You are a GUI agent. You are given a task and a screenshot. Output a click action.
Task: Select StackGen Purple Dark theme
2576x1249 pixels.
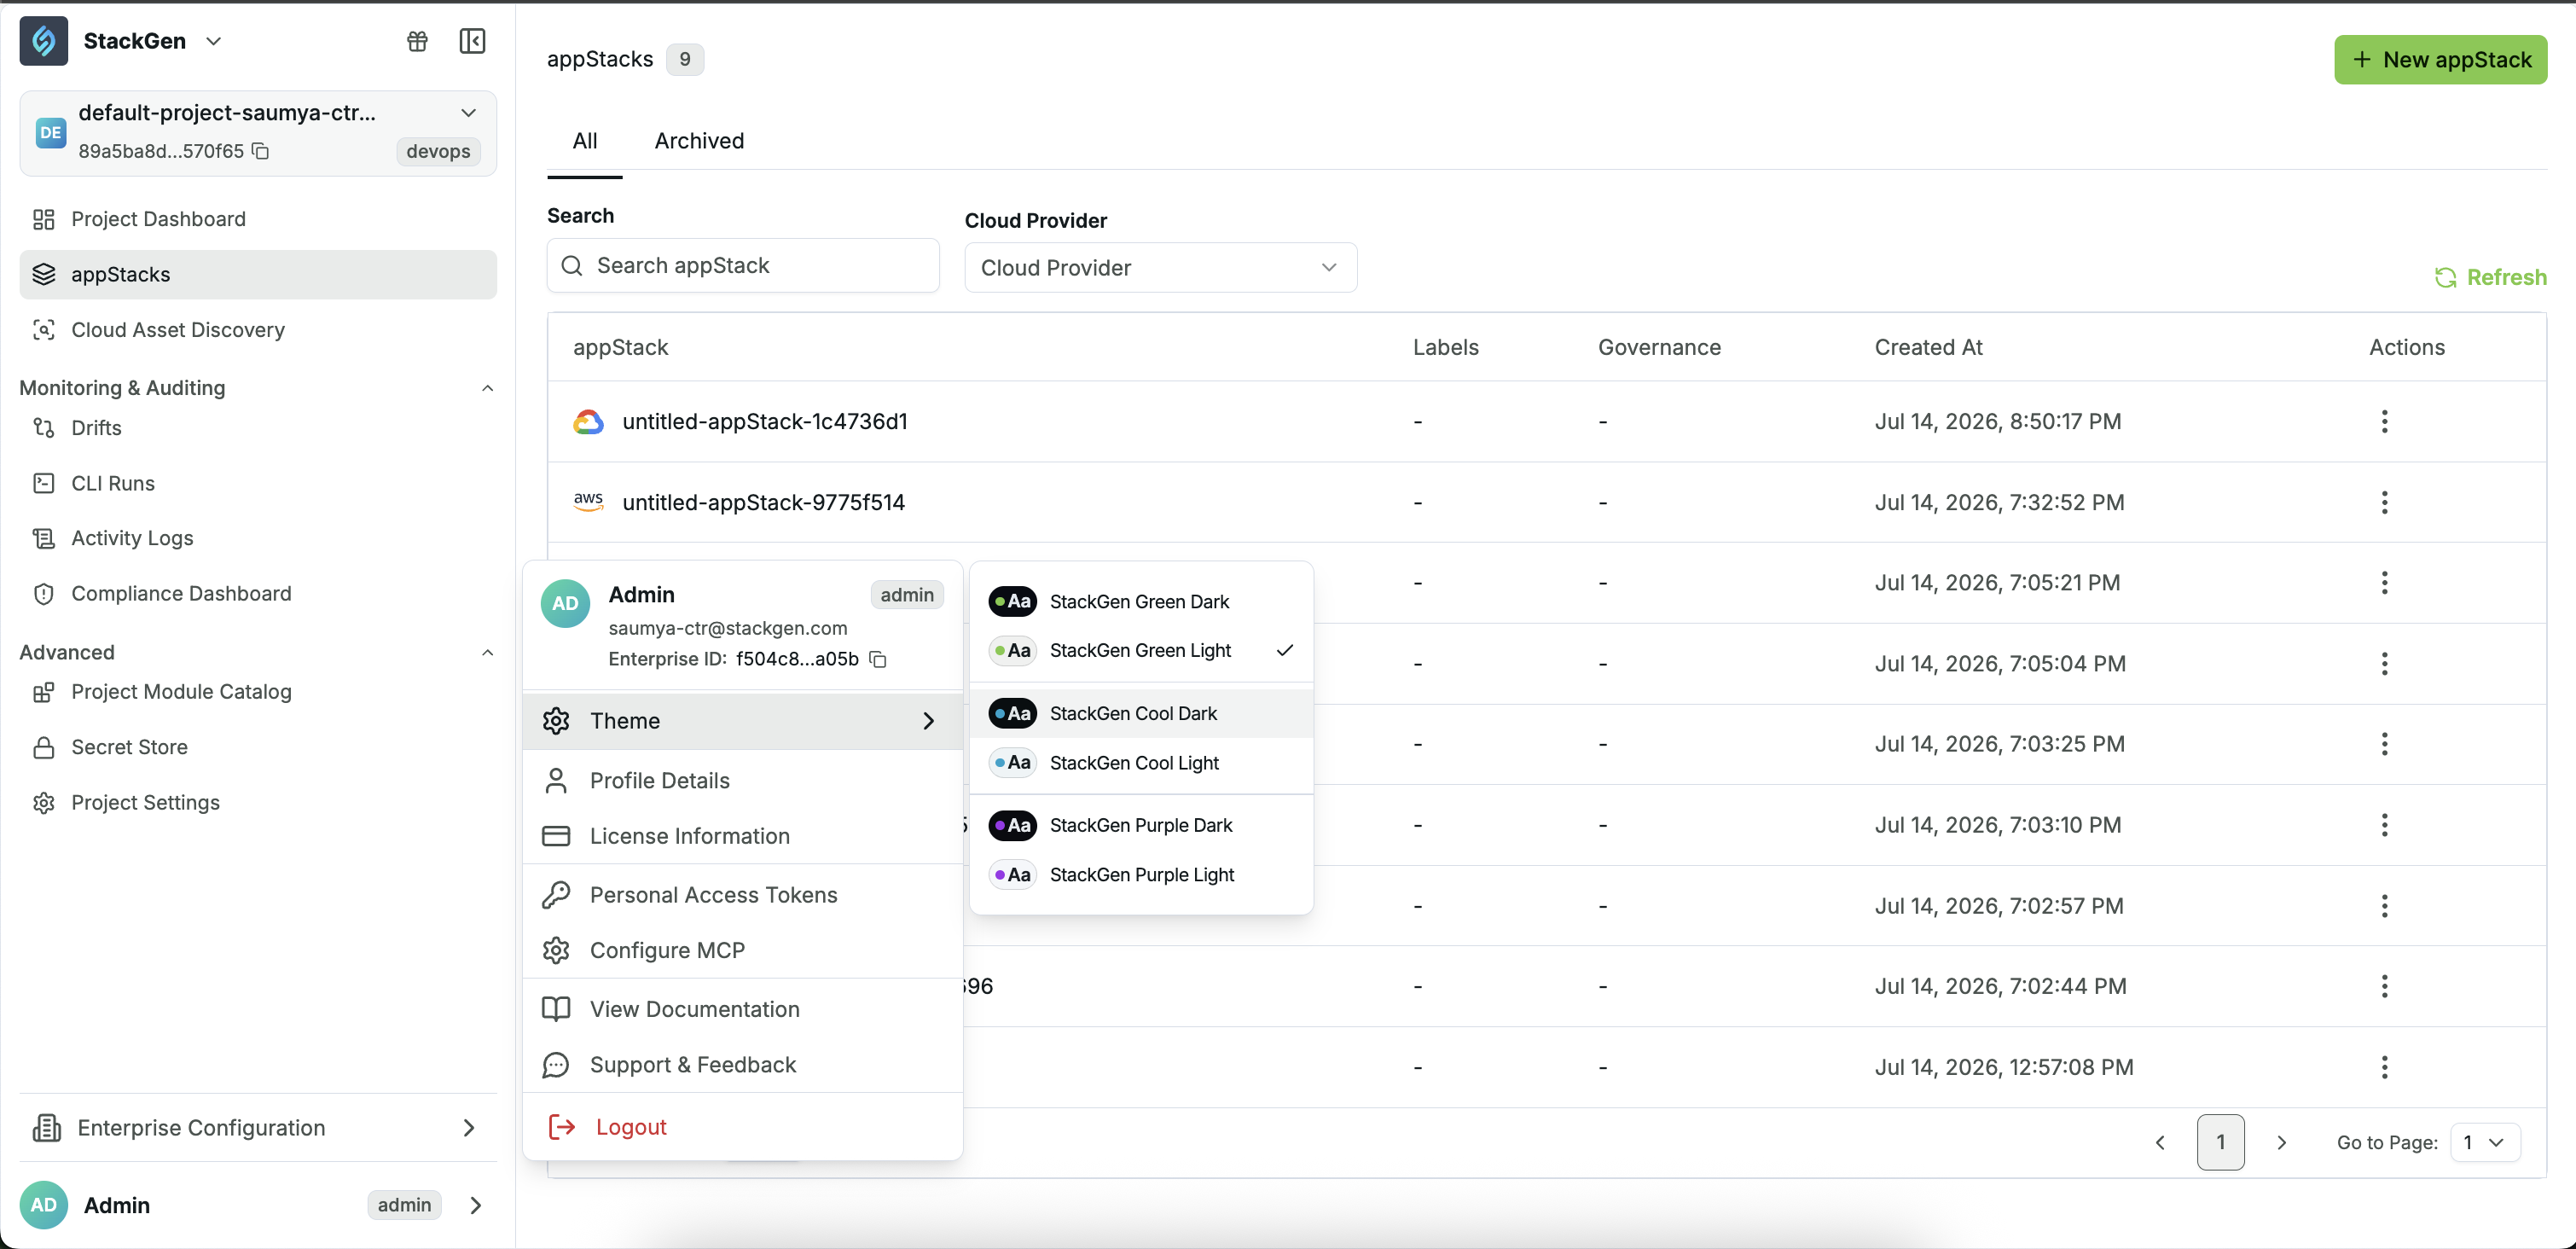pyautogui.click(x=1141, y=825)
